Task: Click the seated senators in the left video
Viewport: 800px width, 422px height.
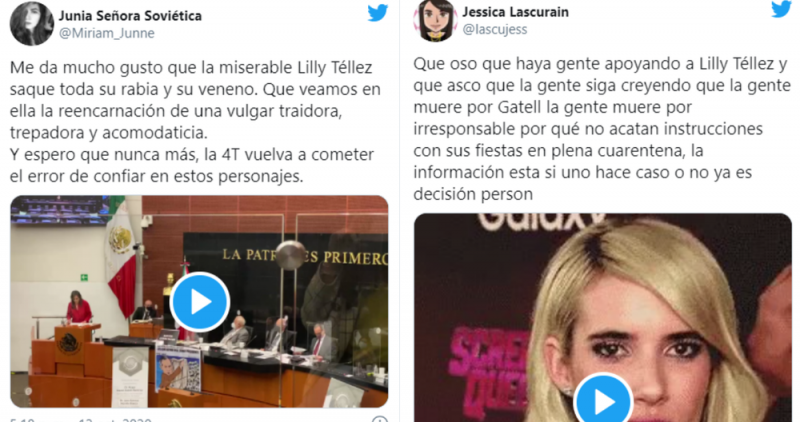Action: pyautogui.click(x=278, y=335)
